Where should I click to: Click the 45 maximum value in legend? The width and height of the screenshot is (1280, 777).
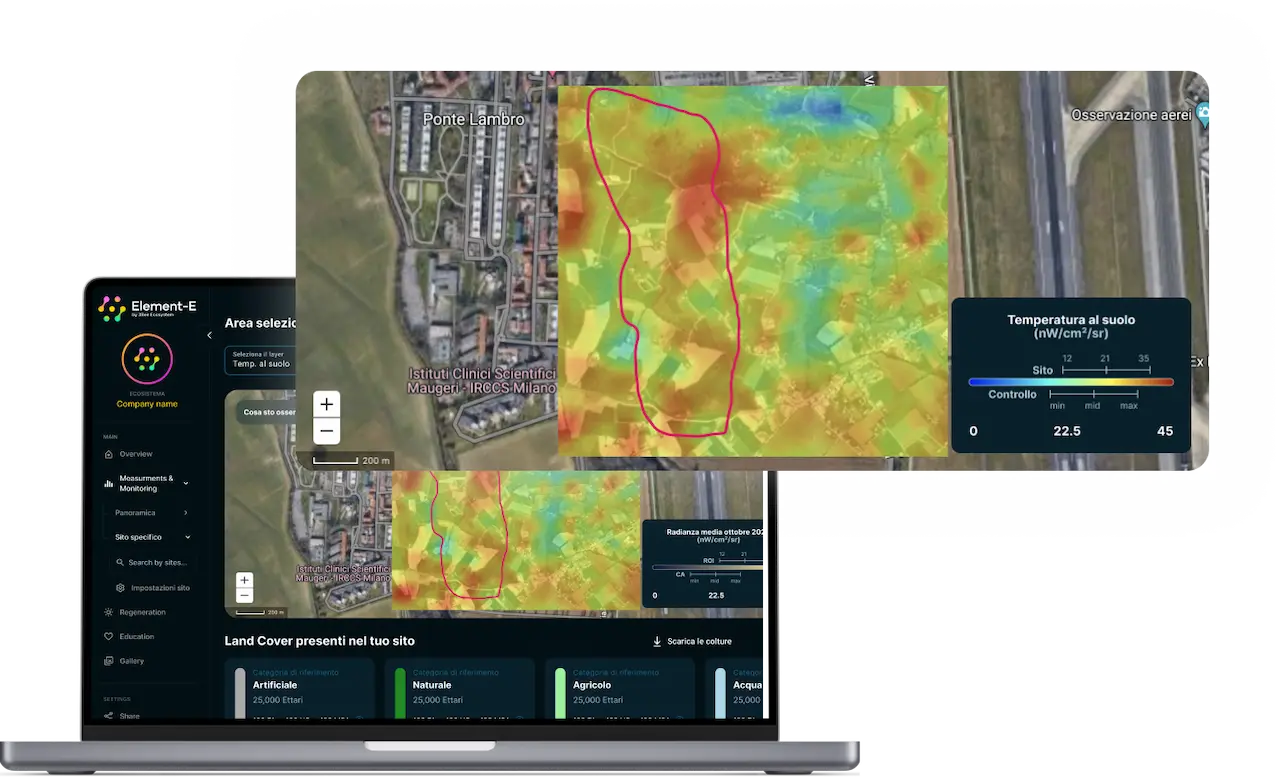tap(1165, 431)
